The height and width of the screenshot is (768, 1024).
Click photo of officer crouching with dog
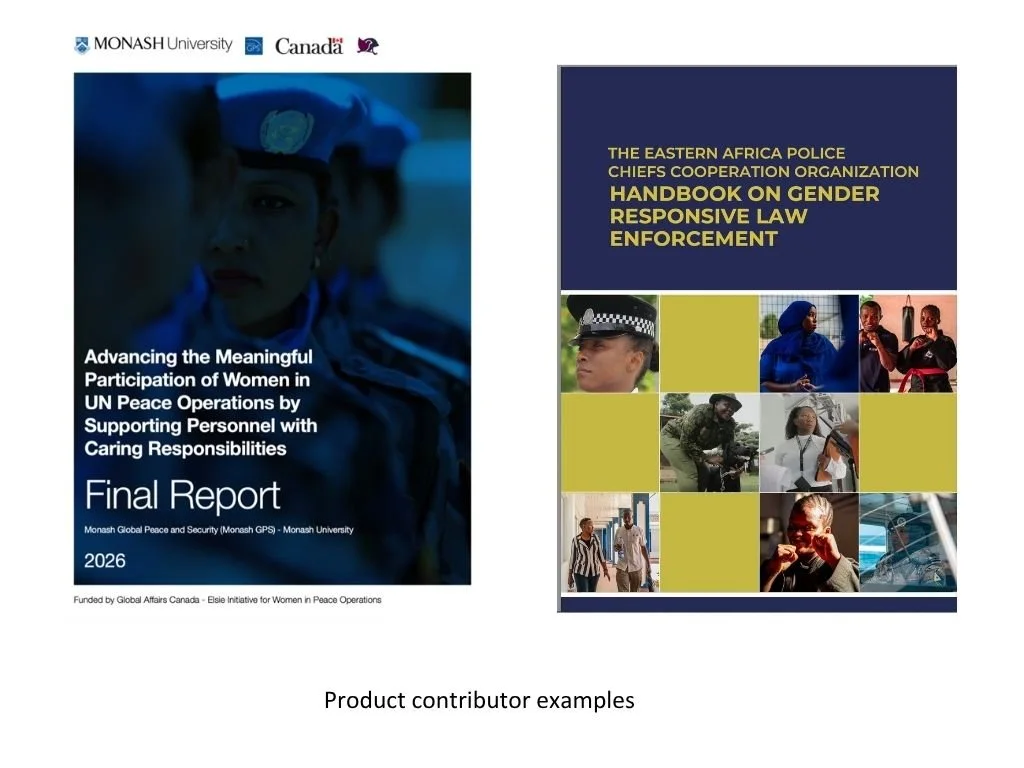click(709, 443)
